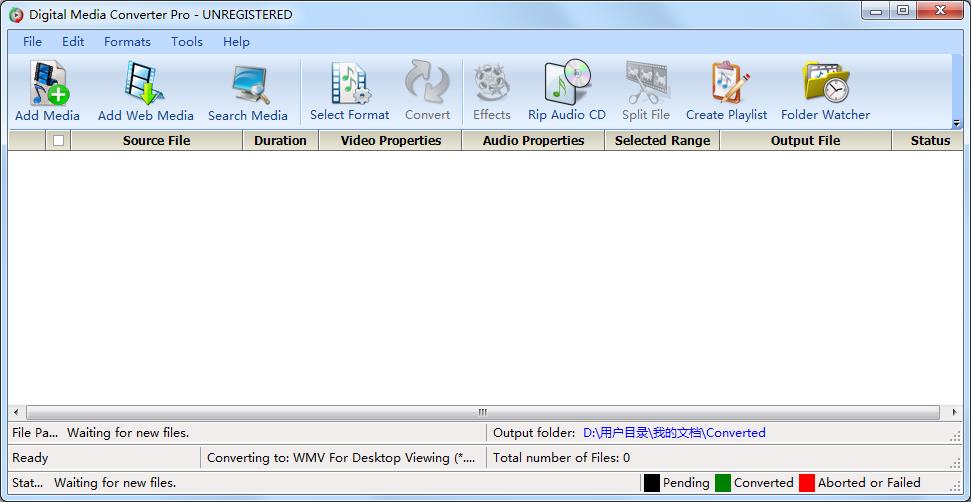Toggle the select-all checkbox in the list header
The width and height of the screenshot is (971, 502).
pos(58,141)
